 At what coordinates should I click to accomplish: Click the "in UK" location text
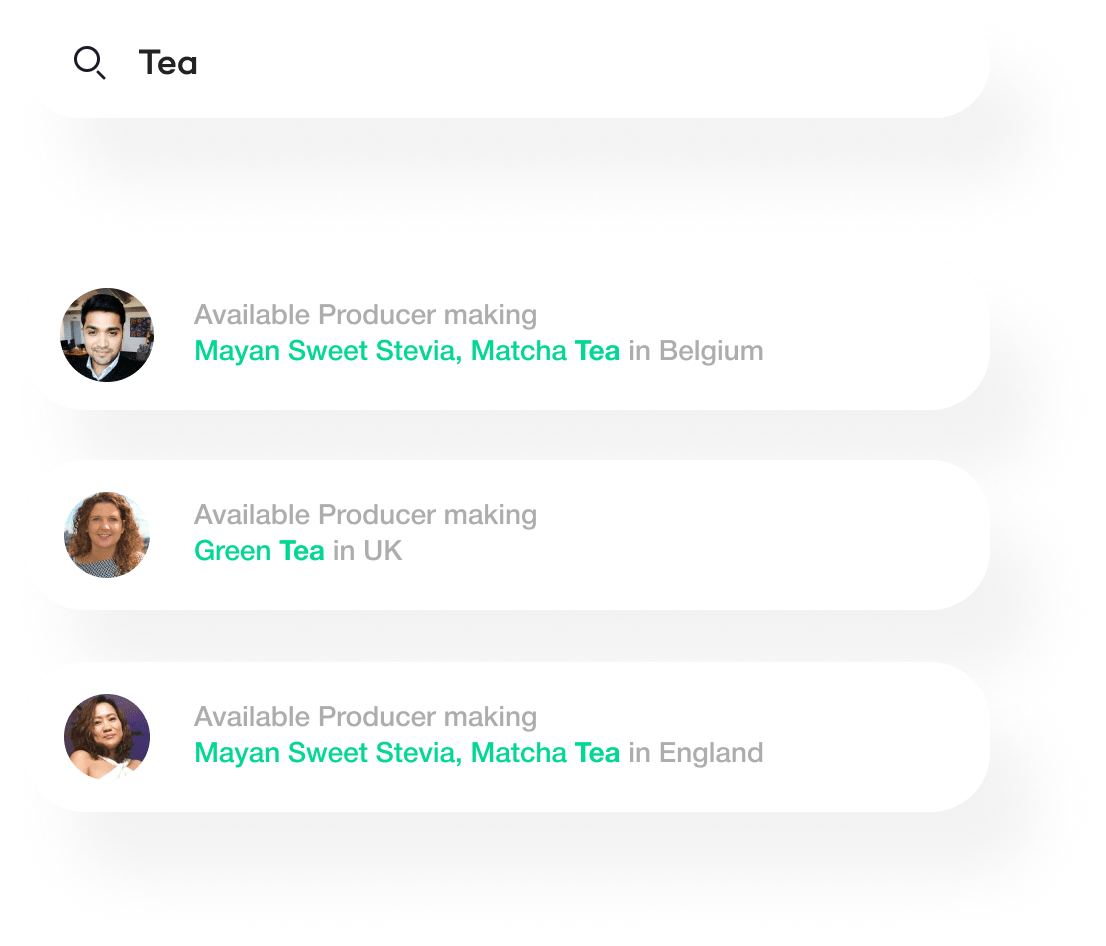tap(368, 551)
